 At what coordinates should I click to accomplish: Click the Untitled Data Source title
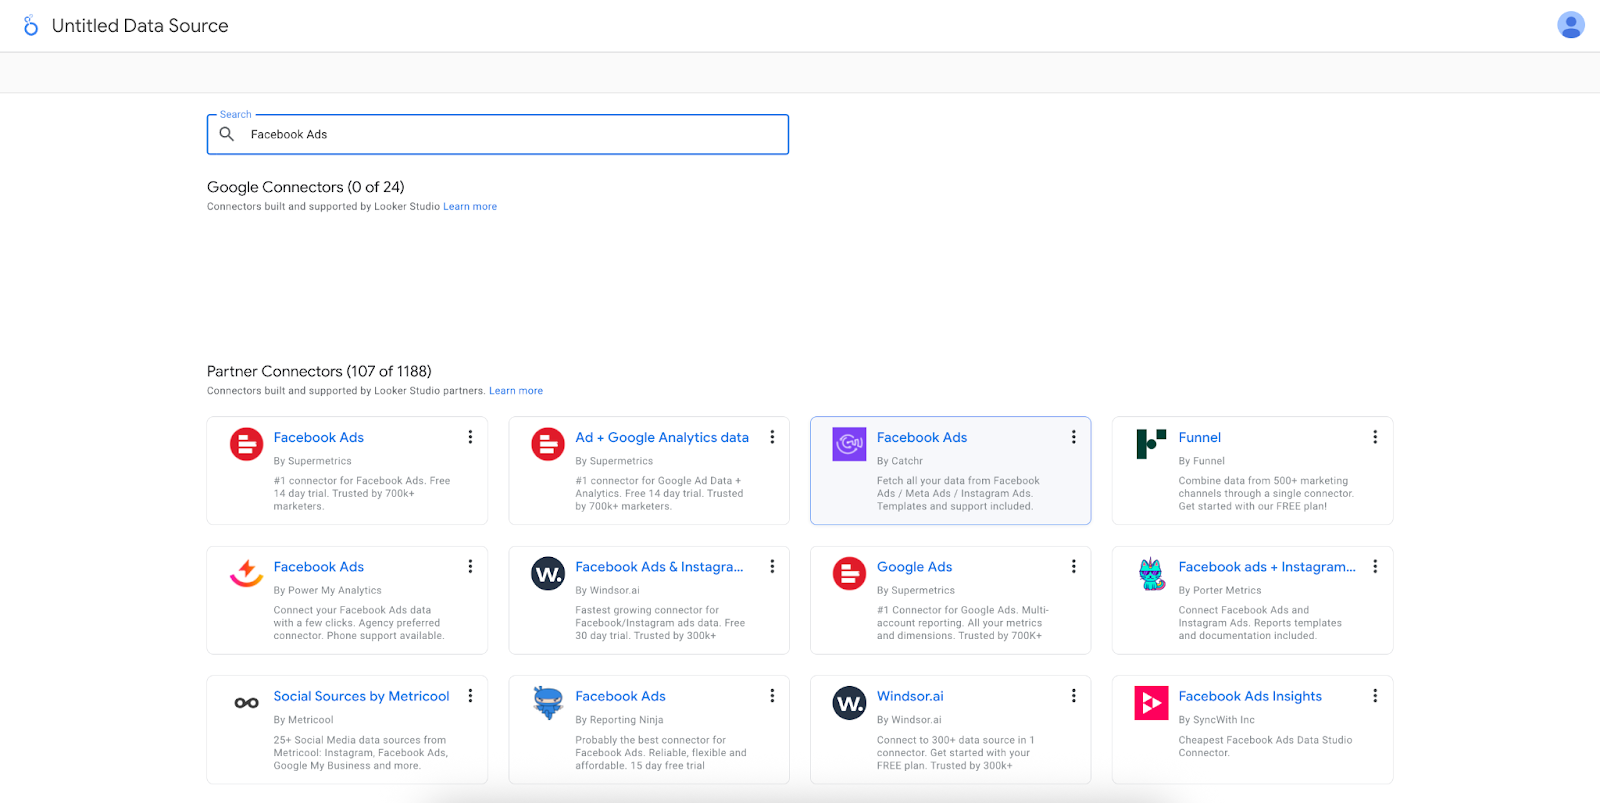(x=140, y=26)
